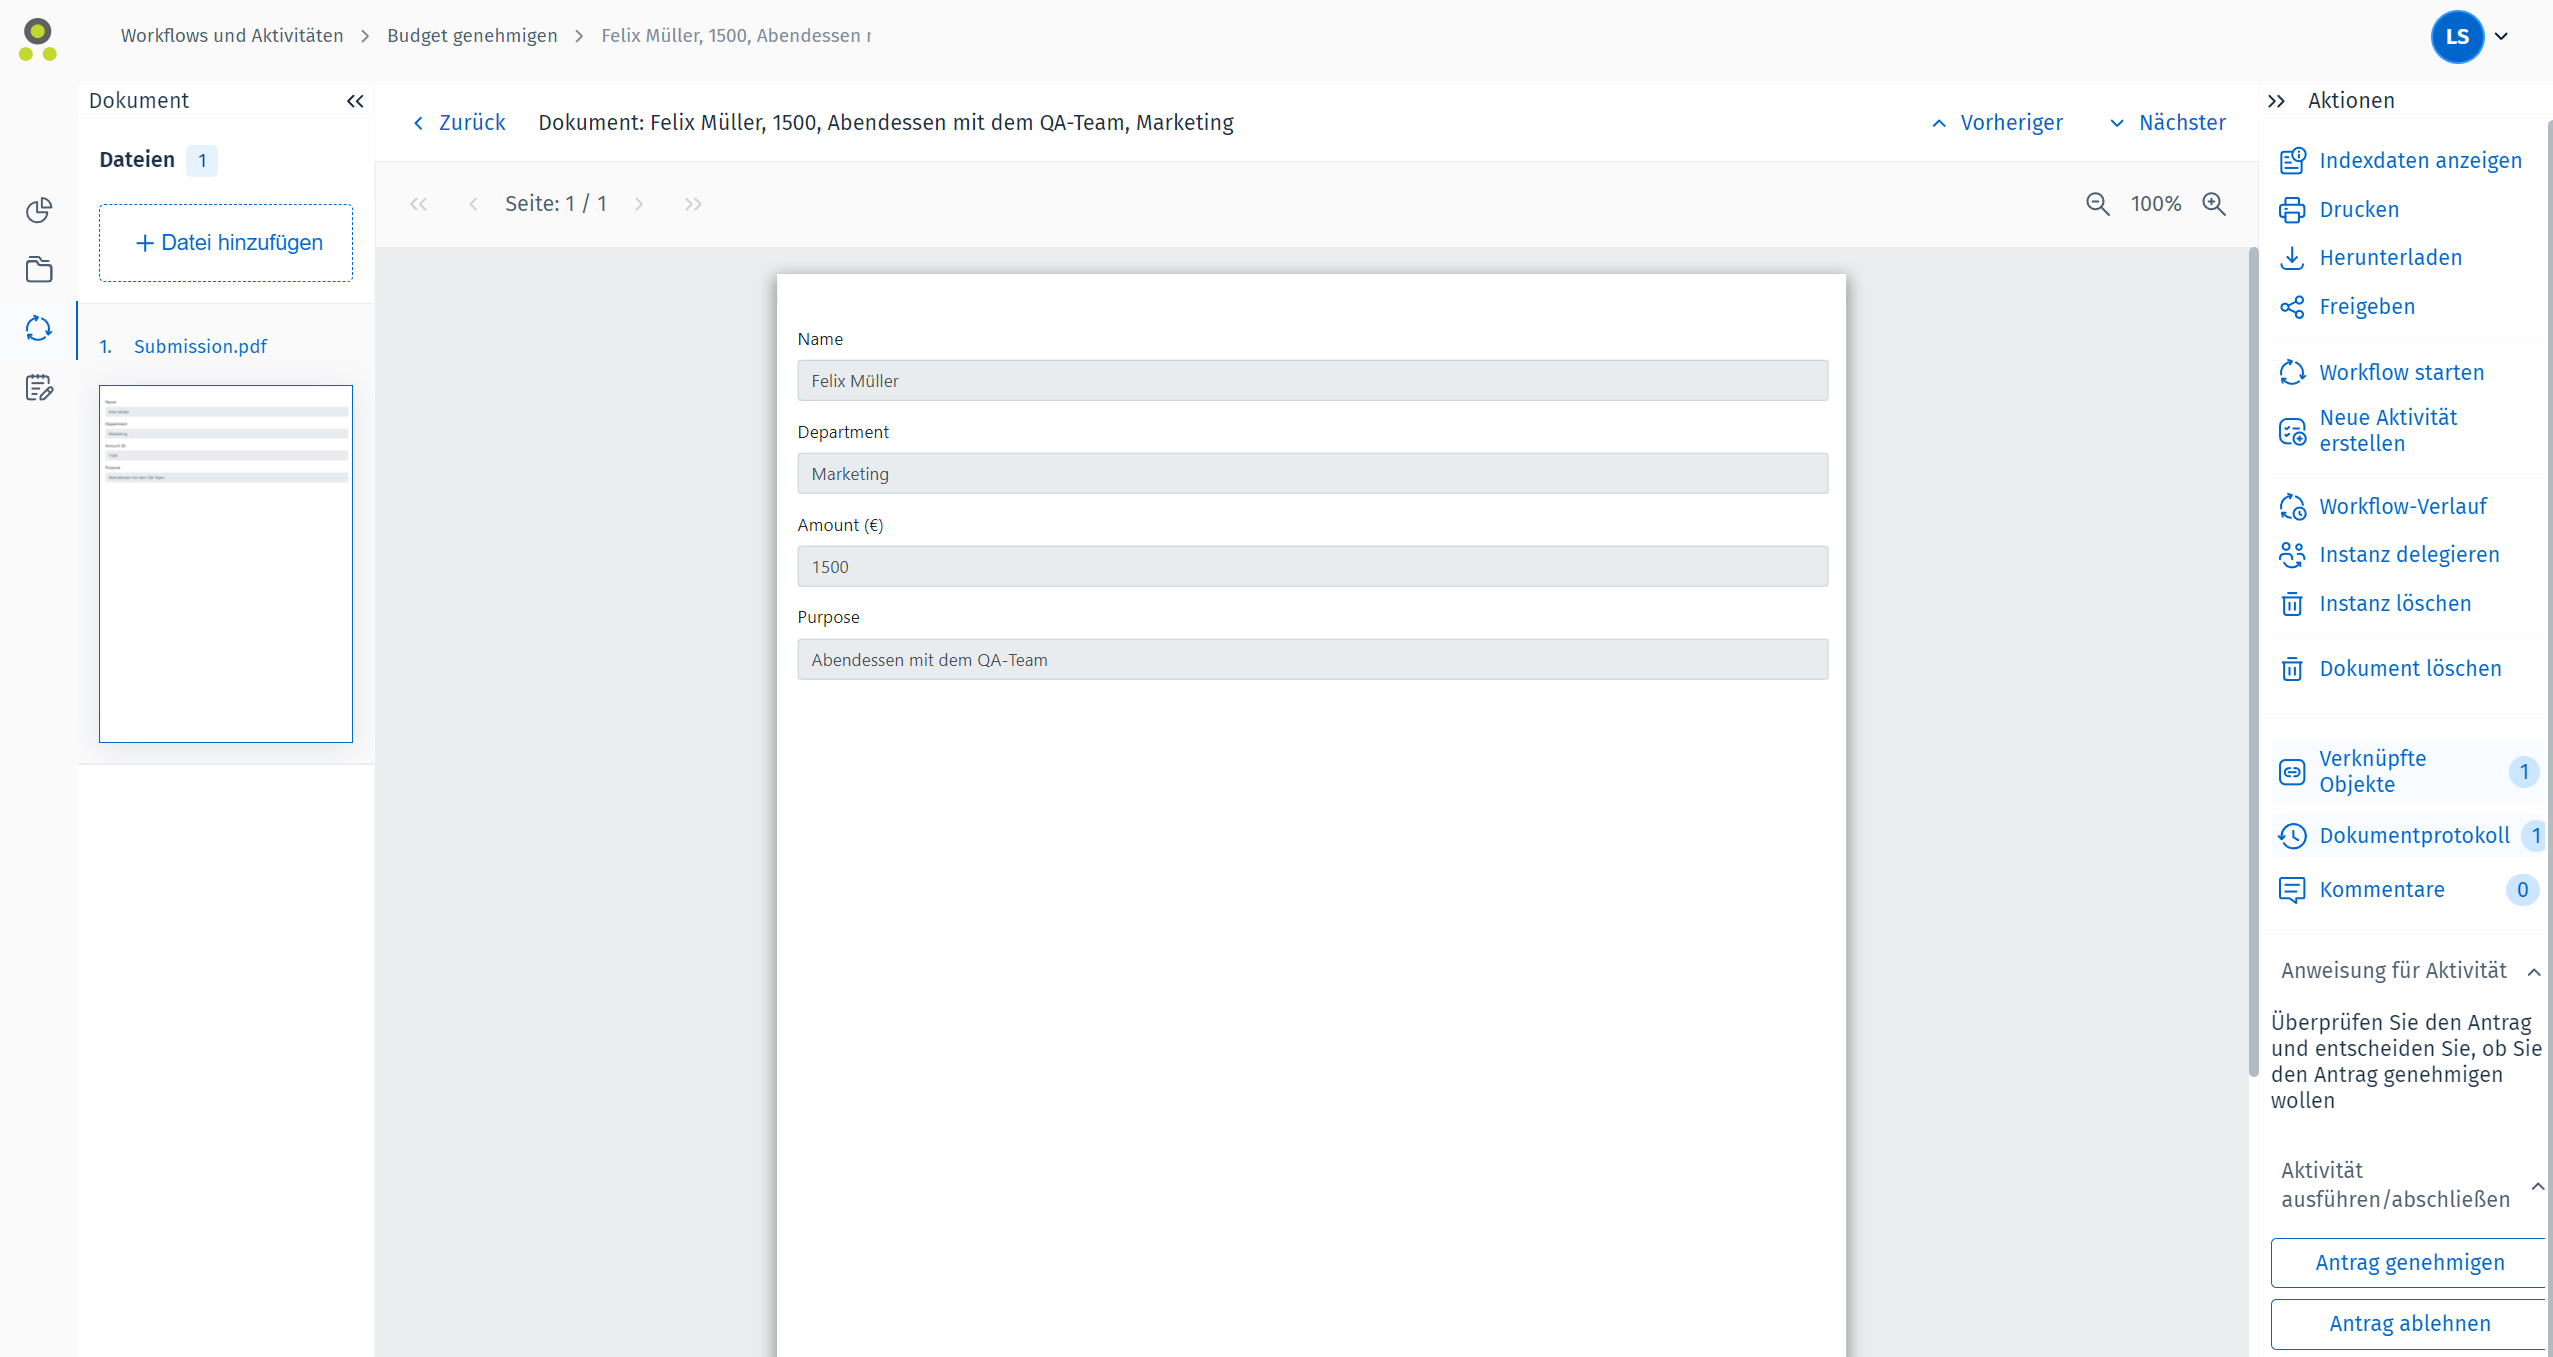Click the Seite: 1 / 1 page indicator
The width and height of the screenshot is (2553, 1357).
coord(556,204)
